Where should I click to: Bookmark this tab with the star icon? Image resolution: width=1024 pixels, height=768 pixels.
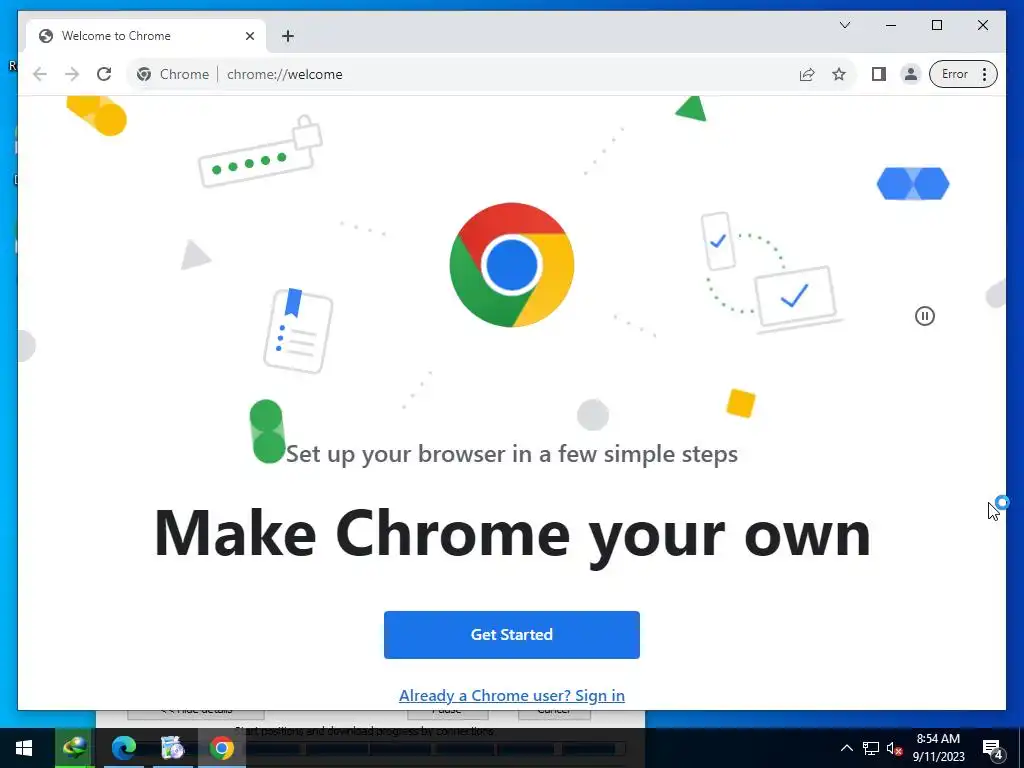839,74
